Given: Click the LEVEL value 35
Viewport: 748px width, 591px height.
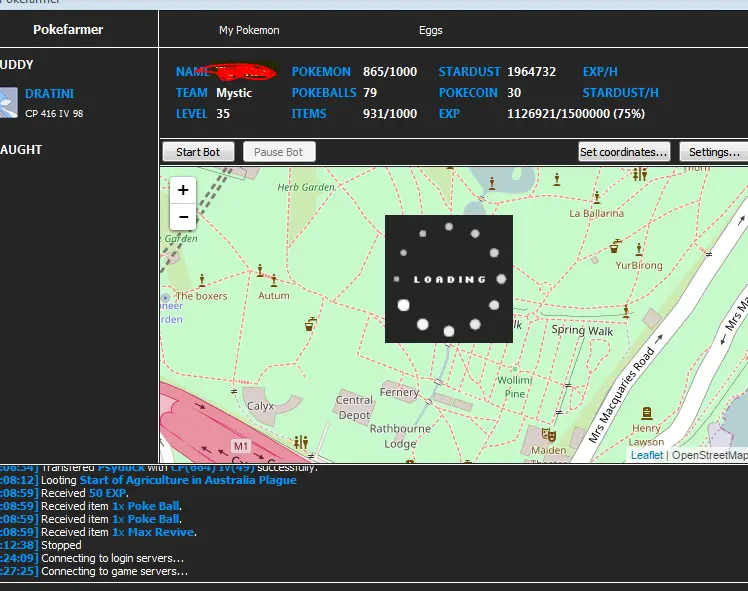Looking at the screenshot, I should click(223, 114).
